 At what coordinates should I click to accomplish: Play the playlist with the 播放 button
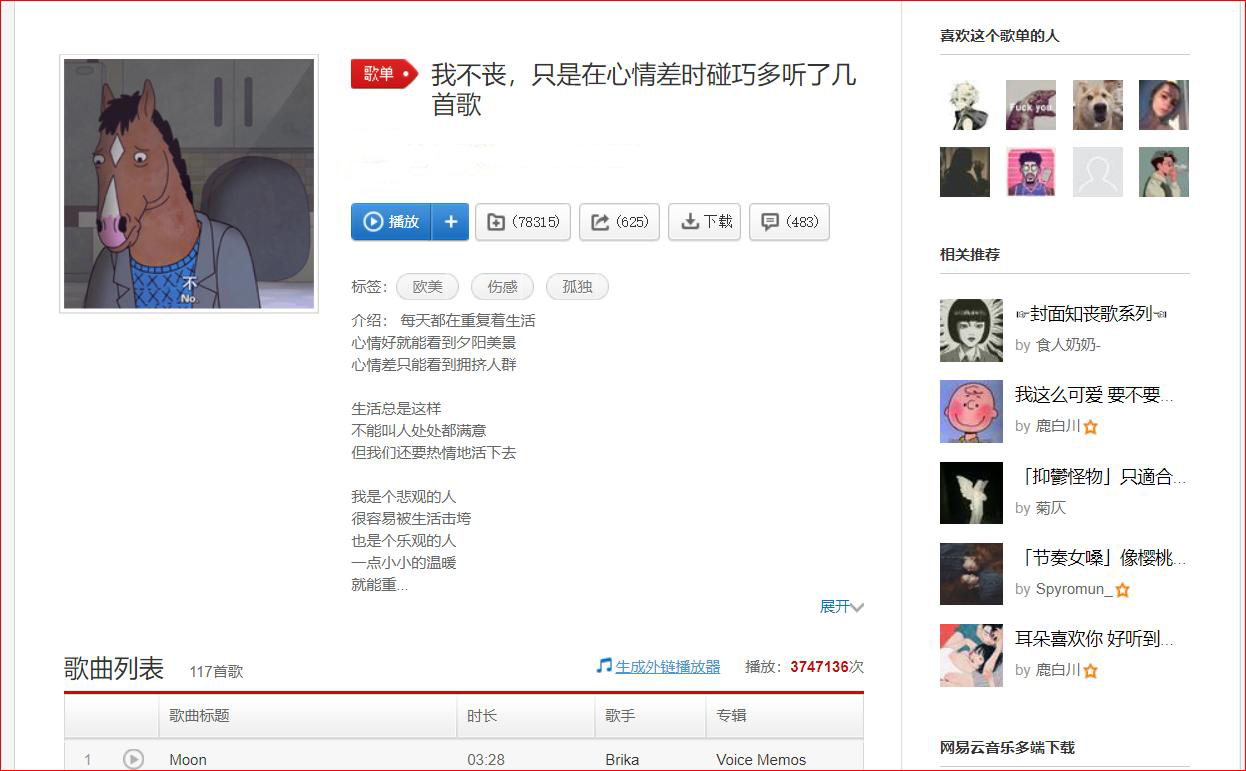point(391,222)
